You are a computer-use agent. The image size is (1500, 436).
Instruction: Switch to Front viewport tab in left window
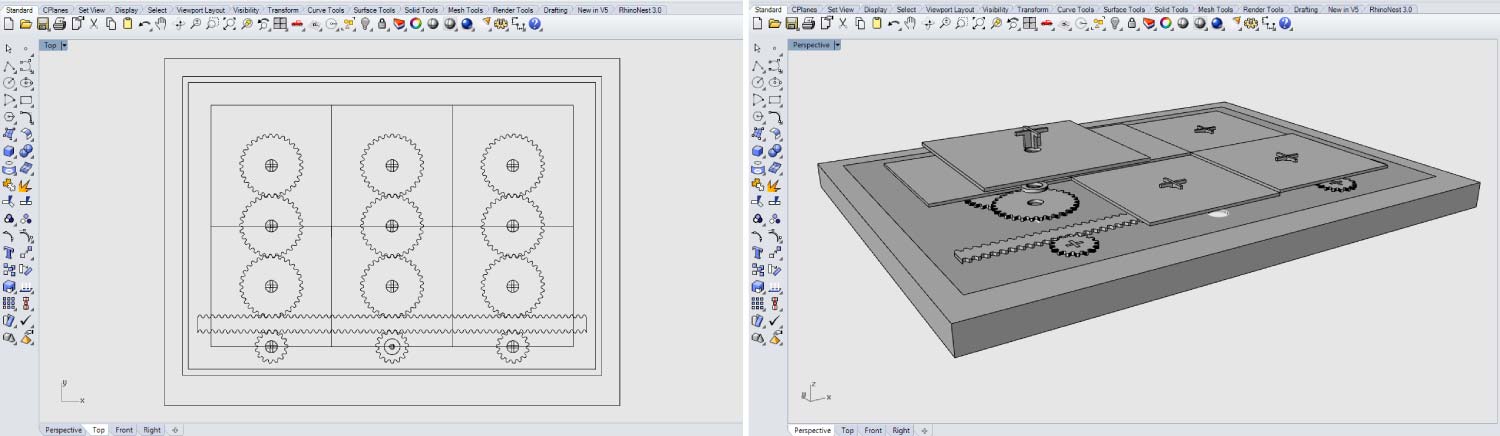[124, 430]
